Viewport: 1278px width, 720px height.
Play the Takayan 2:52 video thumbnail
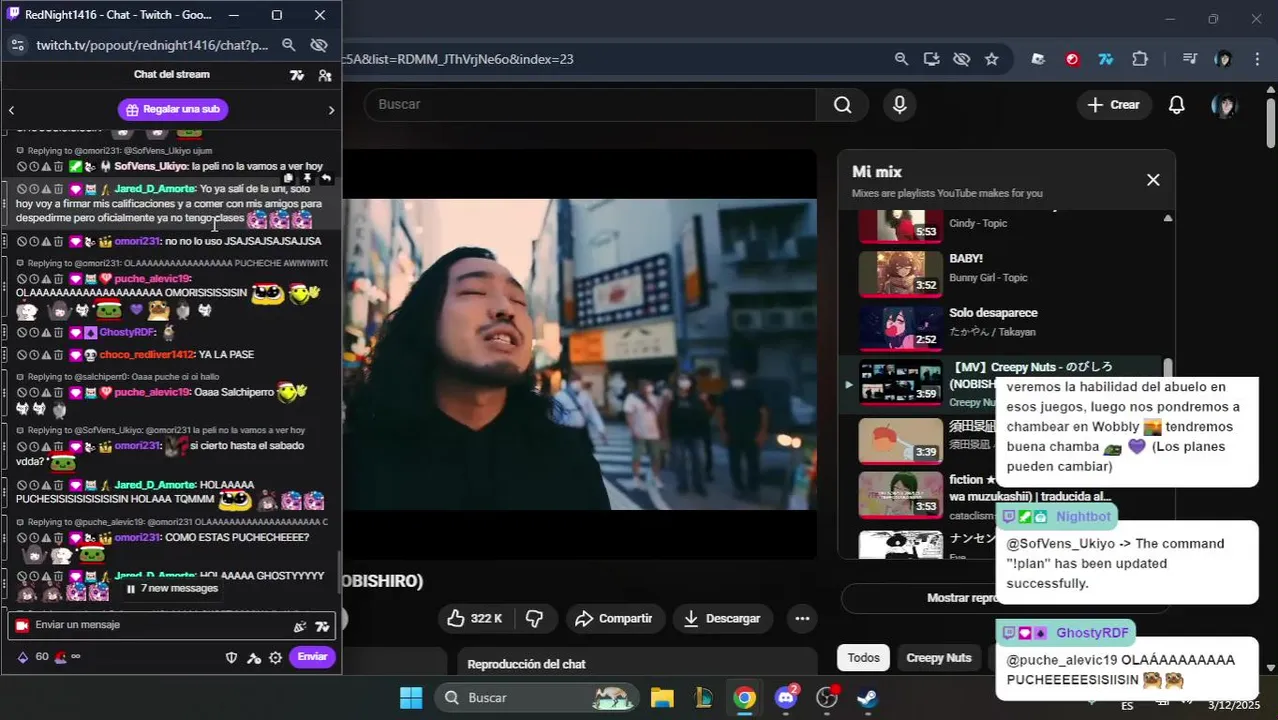(900, 327)
